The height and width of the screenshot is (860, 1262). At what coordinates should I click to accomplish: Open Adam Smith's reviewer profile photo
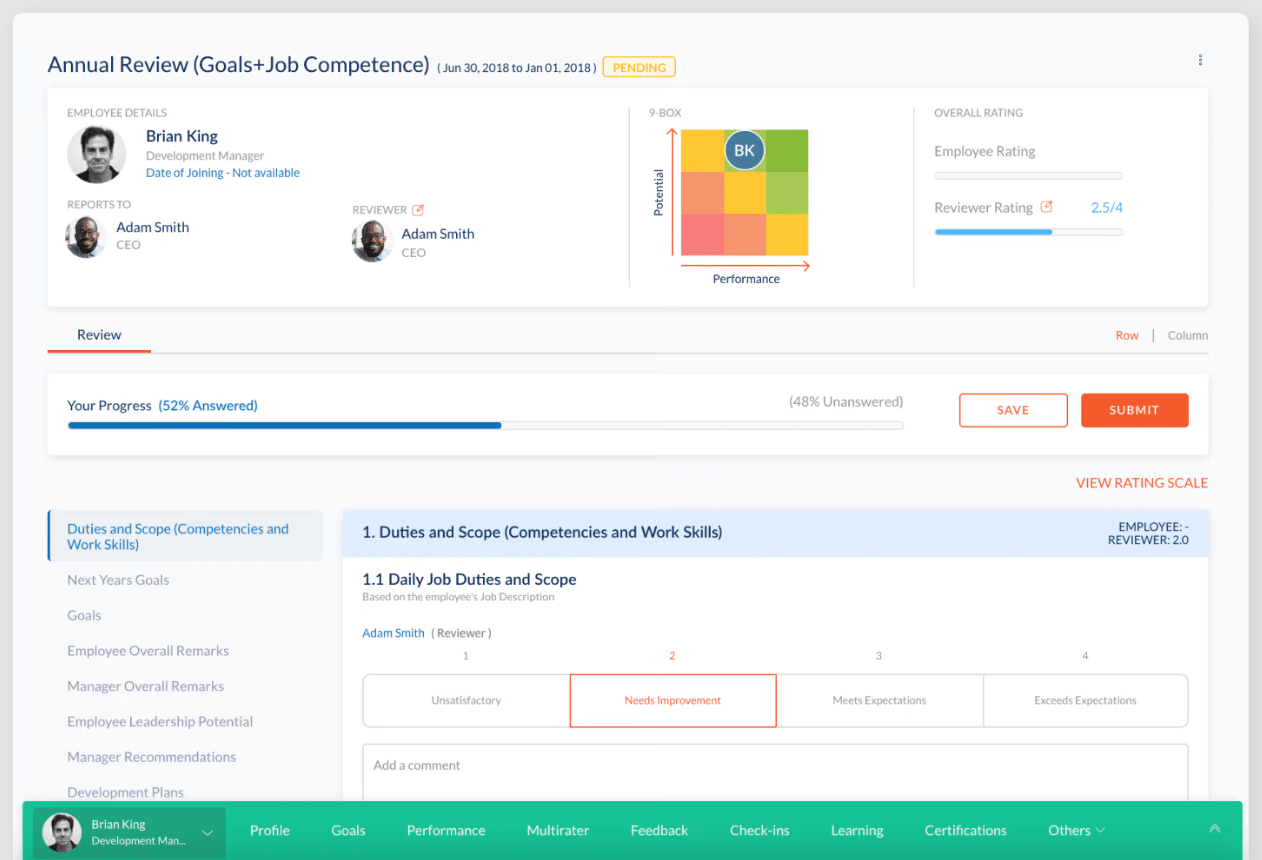click(x=371, y=240)
